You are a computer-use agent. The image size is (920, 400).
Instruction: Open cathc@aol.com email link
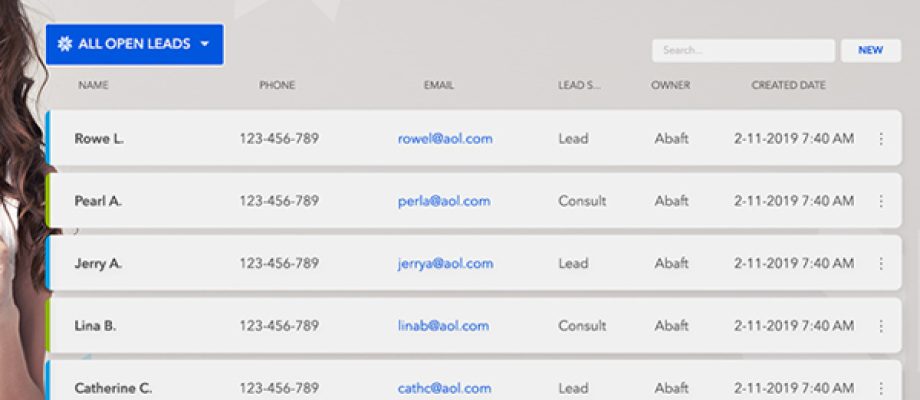tap(444, 388)
